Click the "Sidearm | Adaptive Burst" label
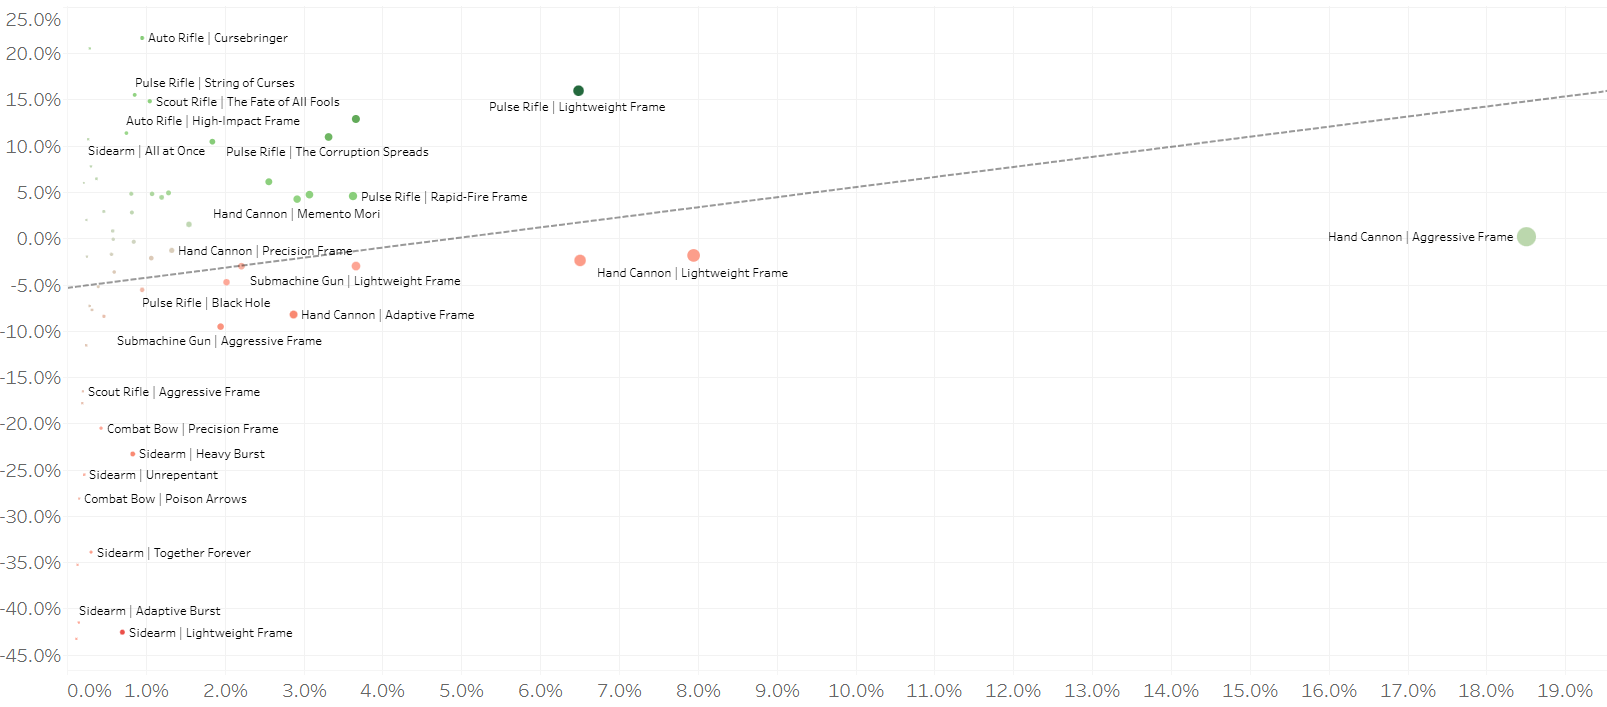Image resolution: width=1607 pixels, height=707 pixels. [150, 611]
